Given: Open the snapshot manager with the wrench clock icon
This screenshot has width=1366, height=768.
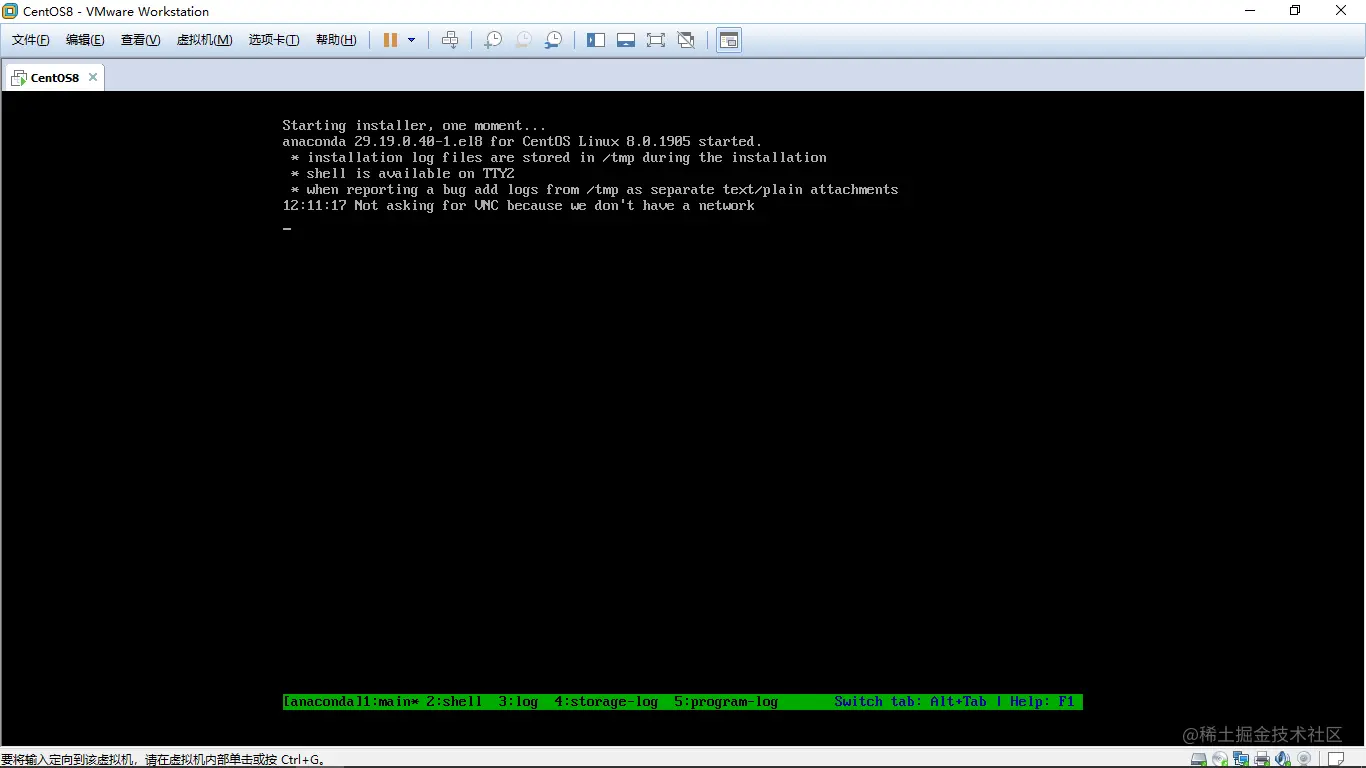Looking at the screenshot, I should click(553, 40).
